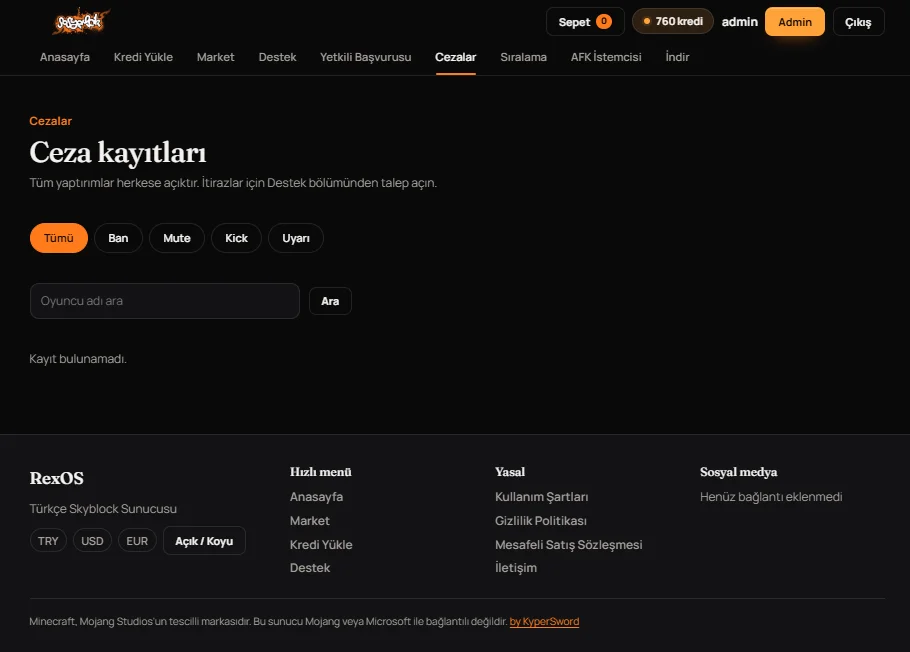Open the Gizlilik Politikası link
The image size is (910, 652).
coord(541,521)
